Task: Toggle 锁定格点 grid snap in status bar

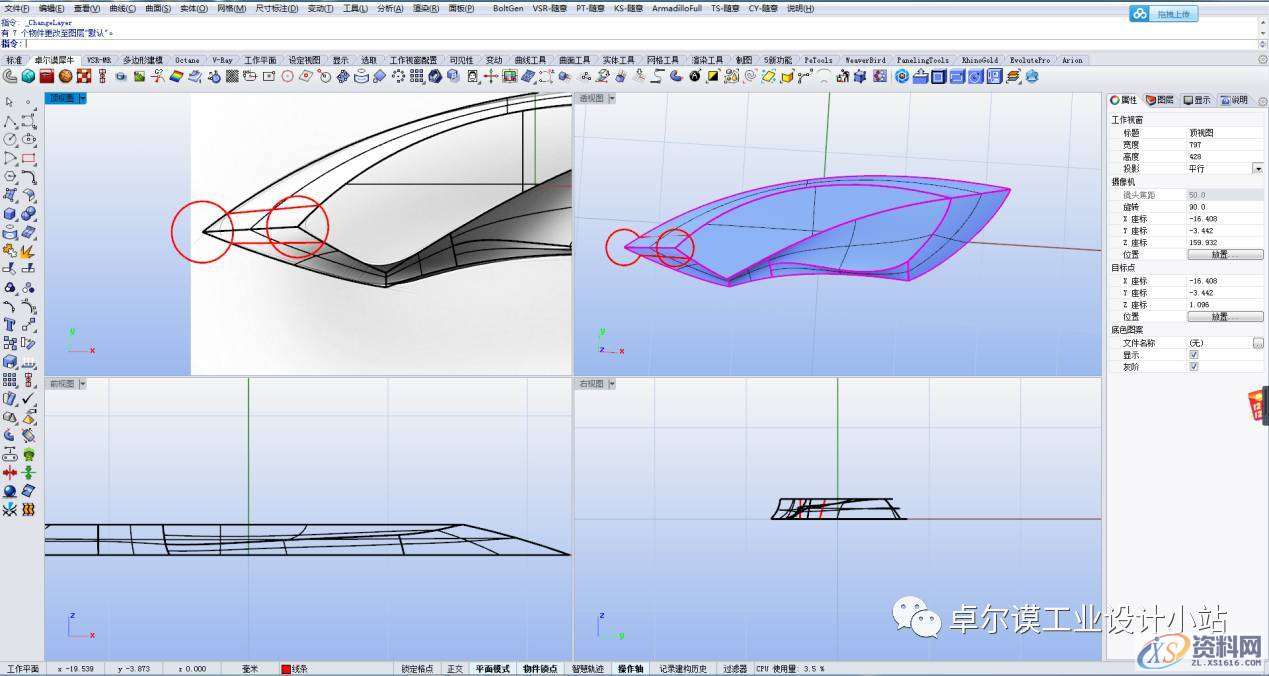Action: [x=417, y=668]
